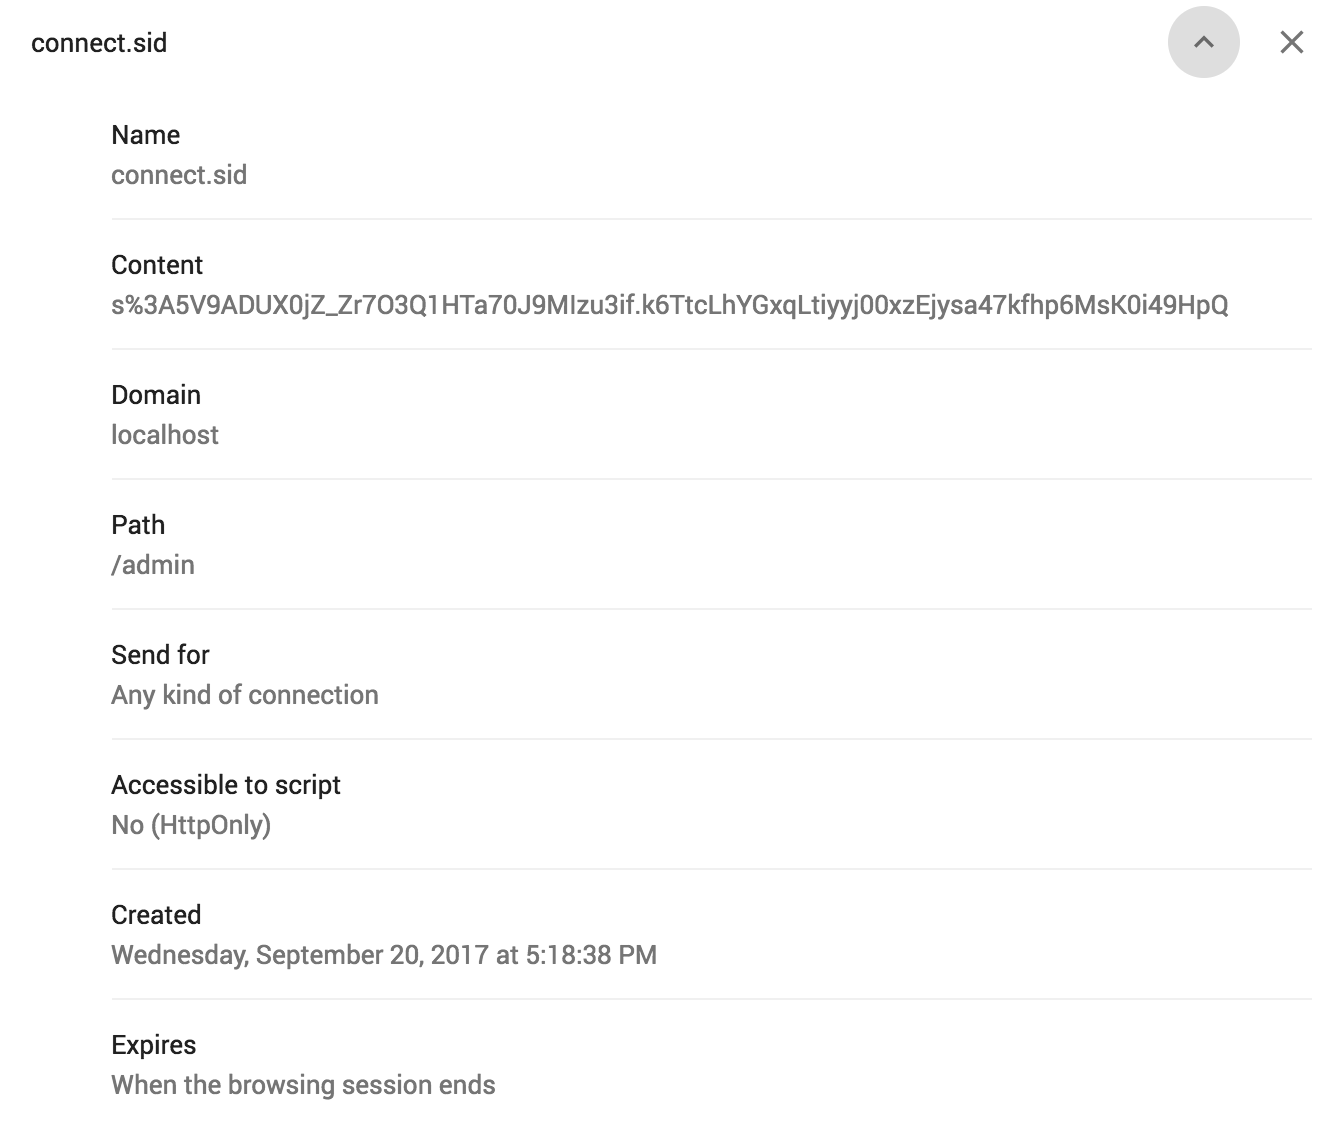Select the September 20 creation timestamp

(x=384, y=954)
